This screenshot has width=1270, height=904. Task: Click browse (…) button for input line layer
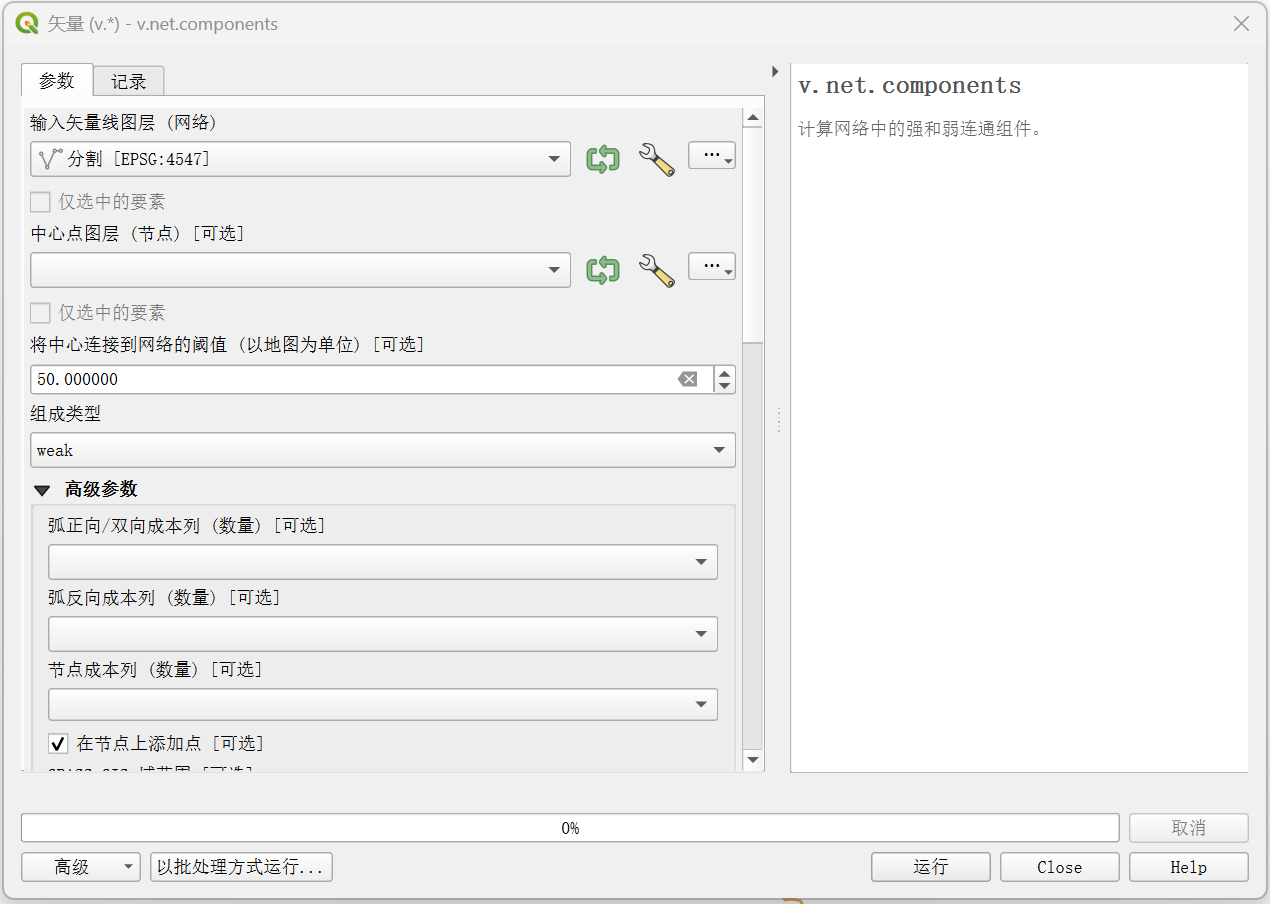tap(711, 156)
